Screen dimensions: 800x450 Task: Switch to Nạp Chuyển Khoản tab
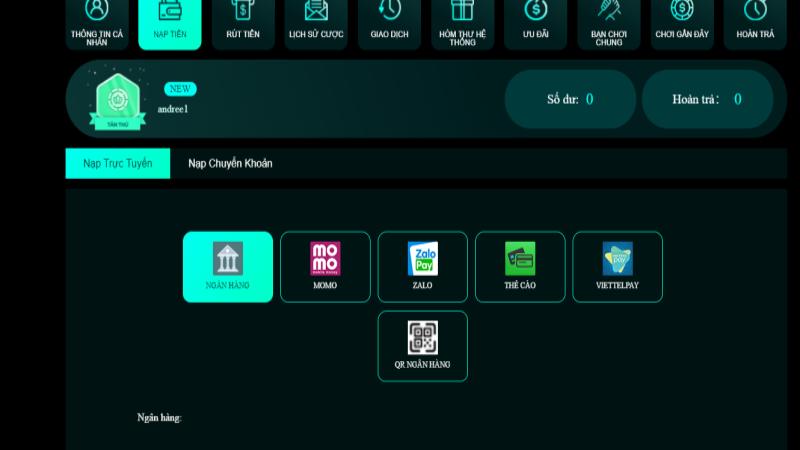pos(230,163)
